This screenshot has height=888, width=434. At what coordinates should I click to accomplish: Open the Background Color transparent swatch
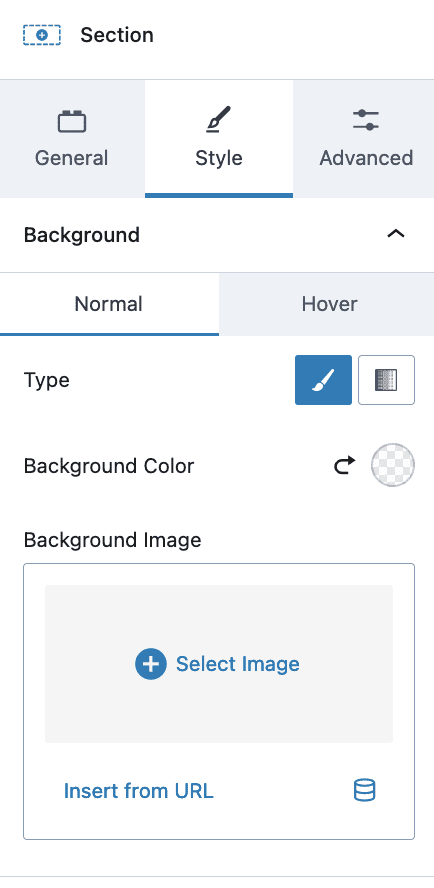(x=393, y=465)
